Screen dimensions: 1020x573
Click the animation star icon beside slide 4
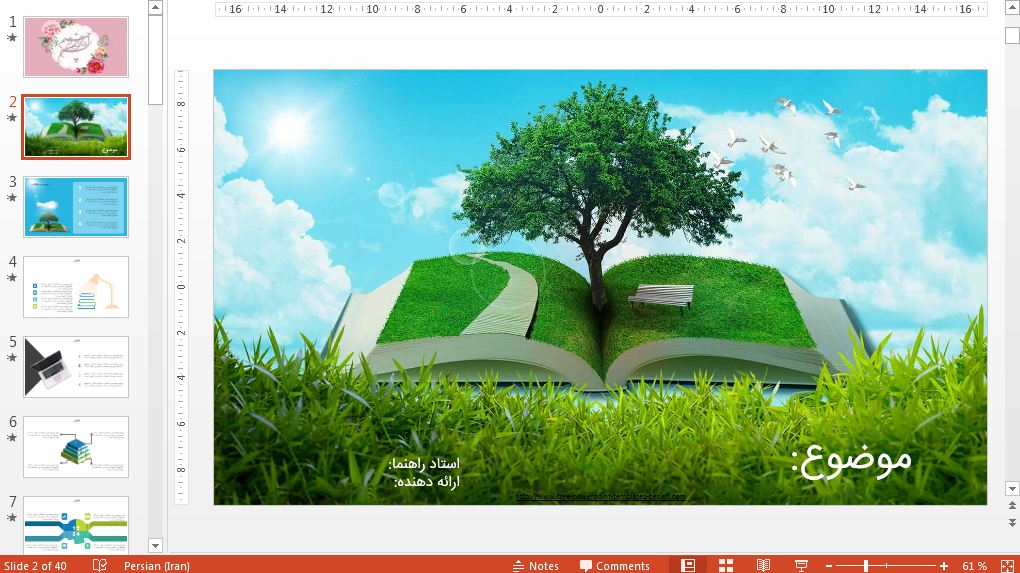(12, 278)
